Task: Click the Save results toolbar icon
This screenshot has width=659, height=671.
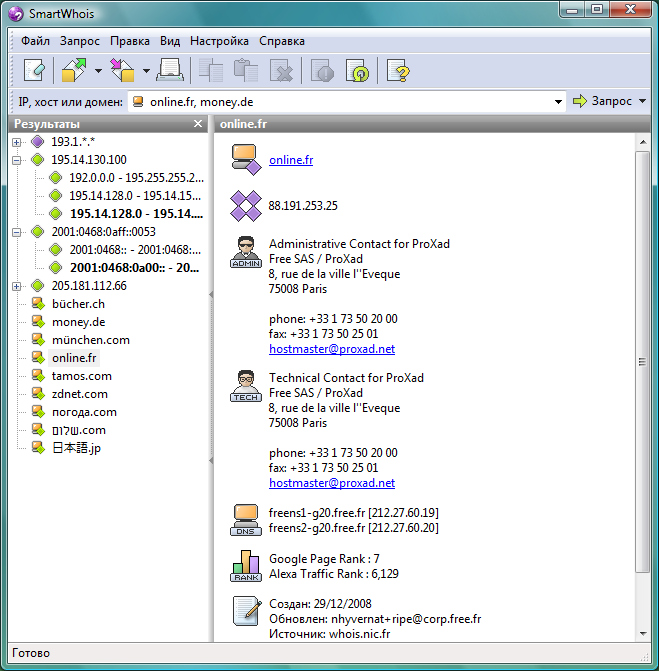Action: coord(123,70)
